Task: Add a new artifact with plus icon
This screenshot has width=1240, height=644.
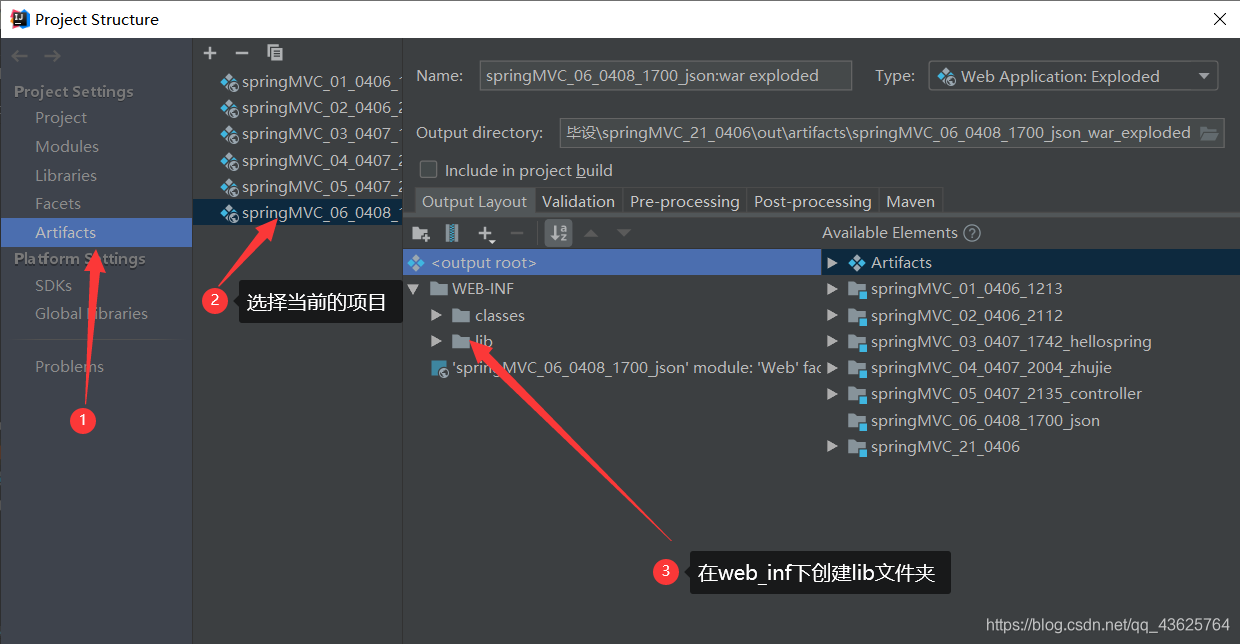Action: pos(209,53)
